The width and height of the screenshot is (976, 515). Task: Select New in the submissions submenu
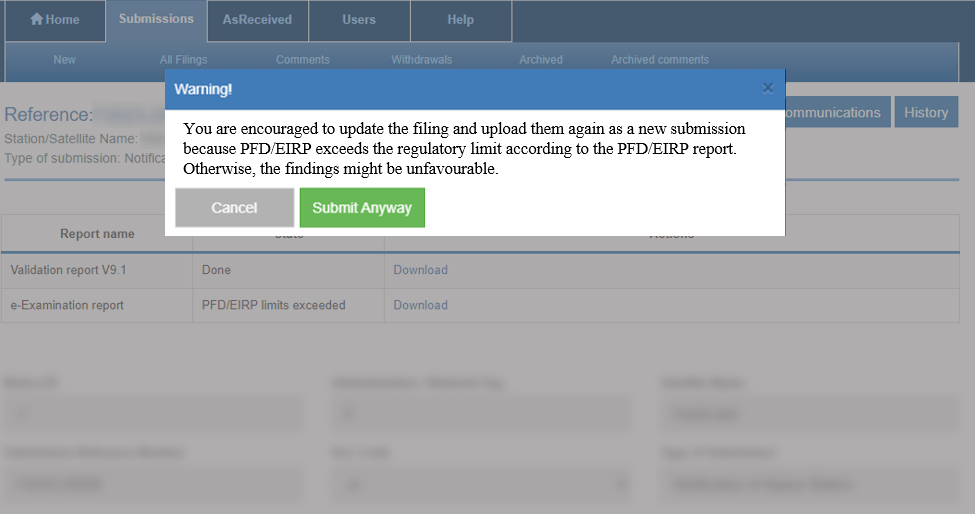(64, 60)
